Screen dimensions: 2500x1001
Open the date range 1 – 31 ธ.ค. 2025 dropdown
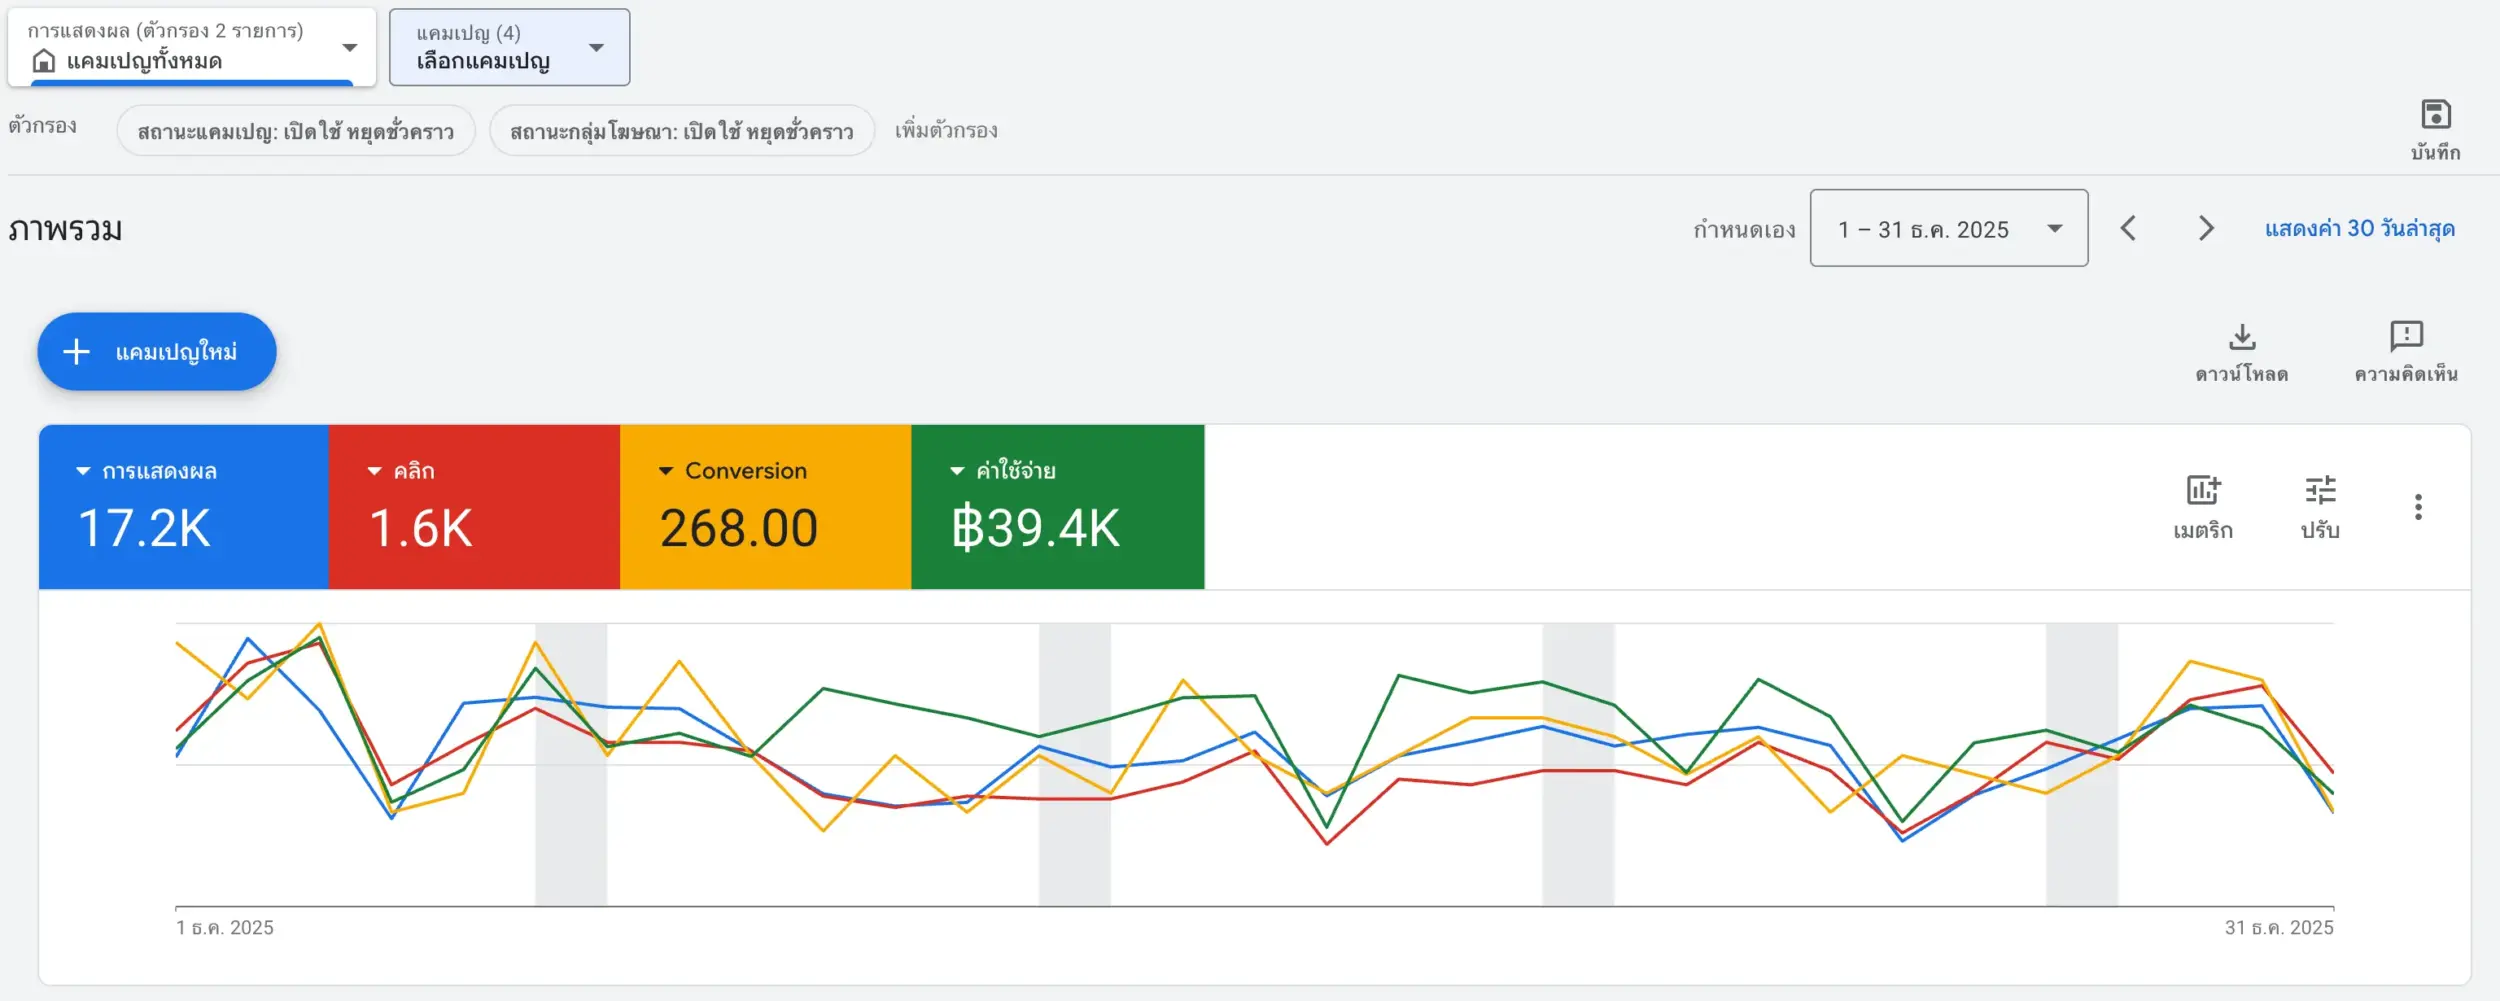[1948, 229]
